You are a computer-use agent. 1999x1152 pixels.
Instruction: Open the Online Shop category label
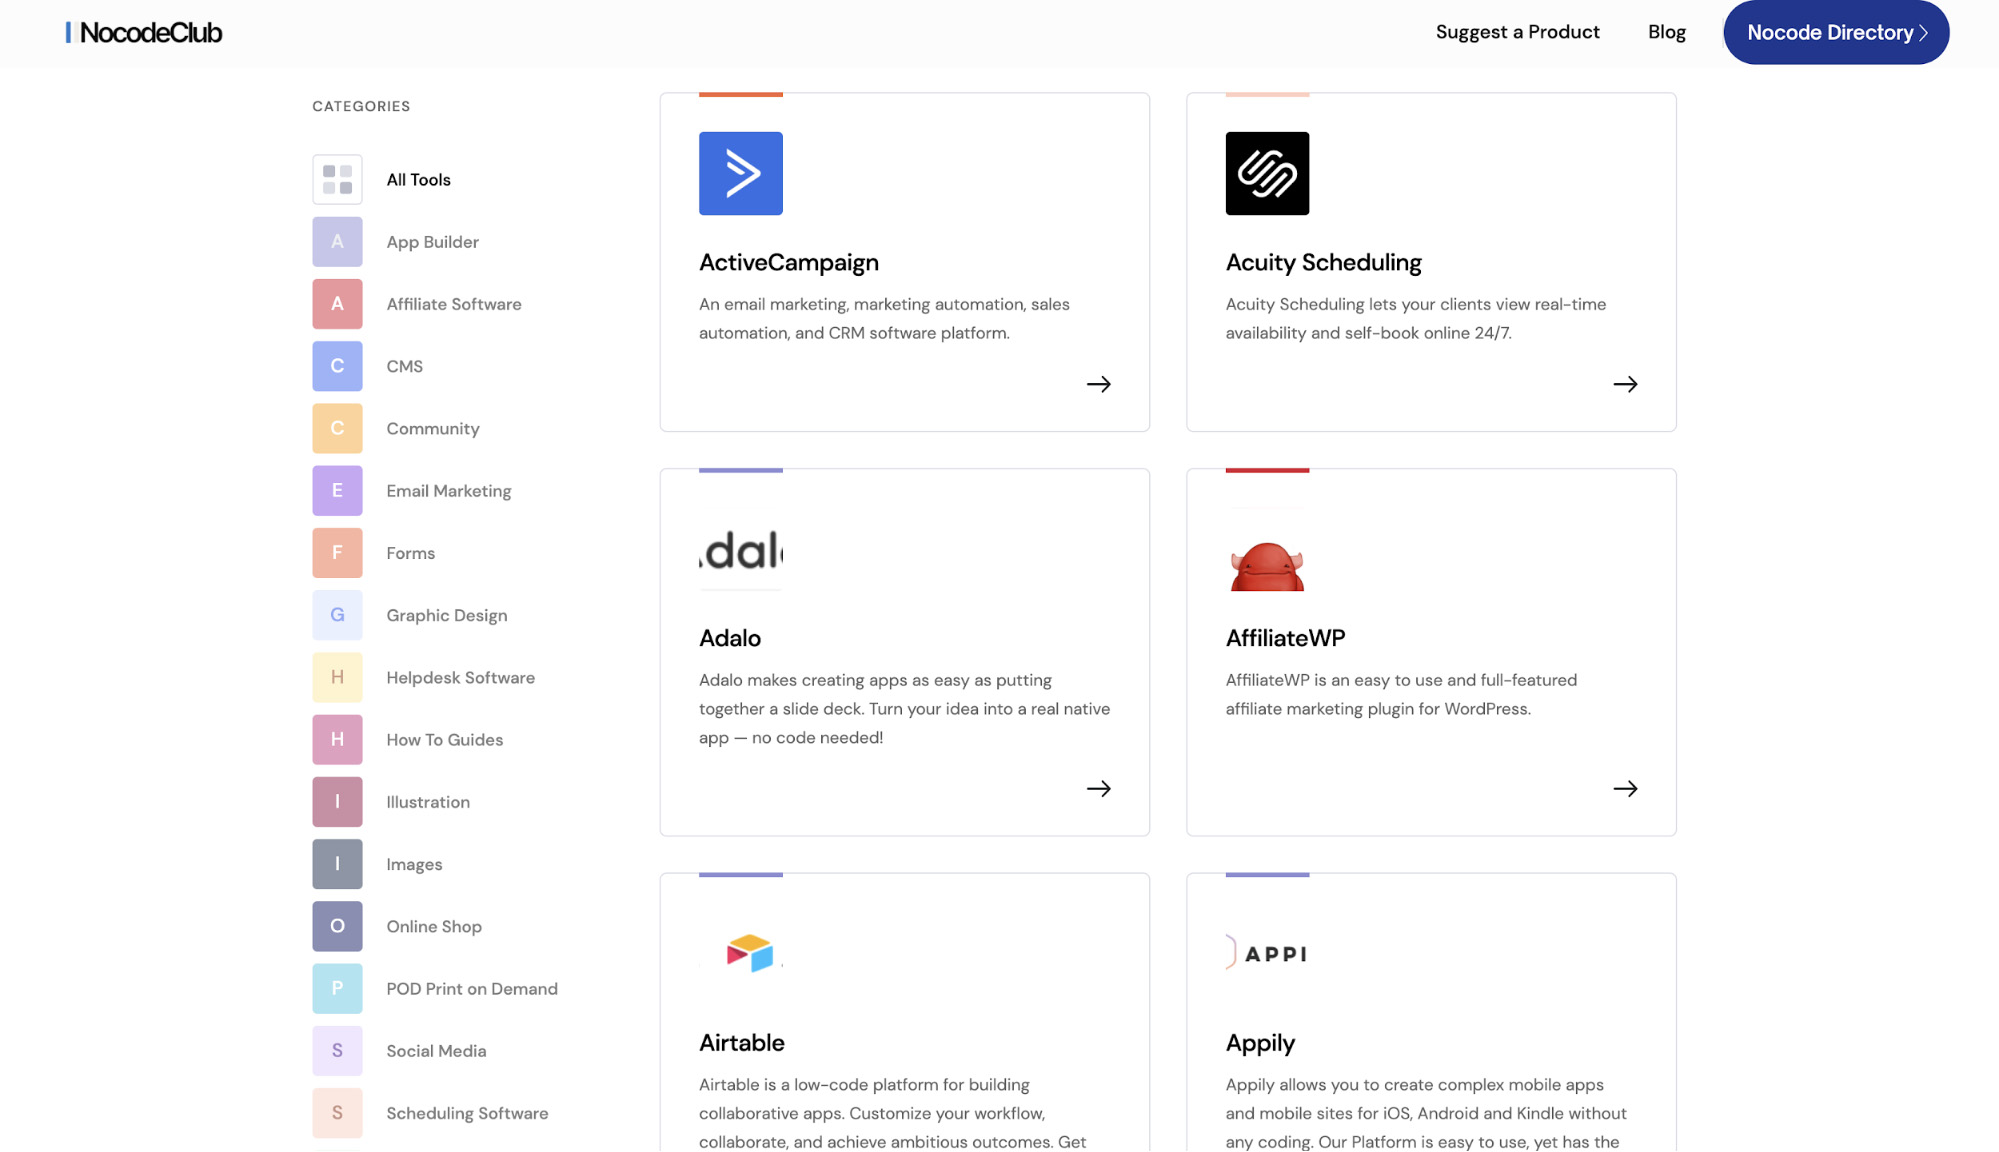pos(434,927)
